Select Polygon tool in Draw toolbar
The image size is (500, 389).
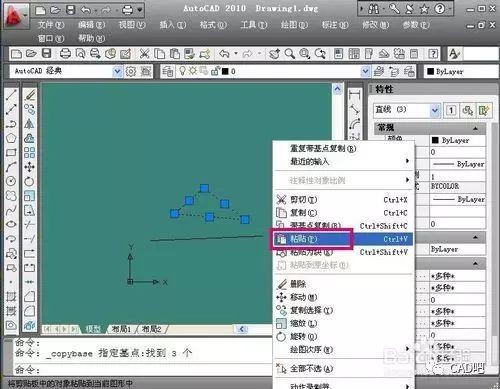tap(11, 138)
